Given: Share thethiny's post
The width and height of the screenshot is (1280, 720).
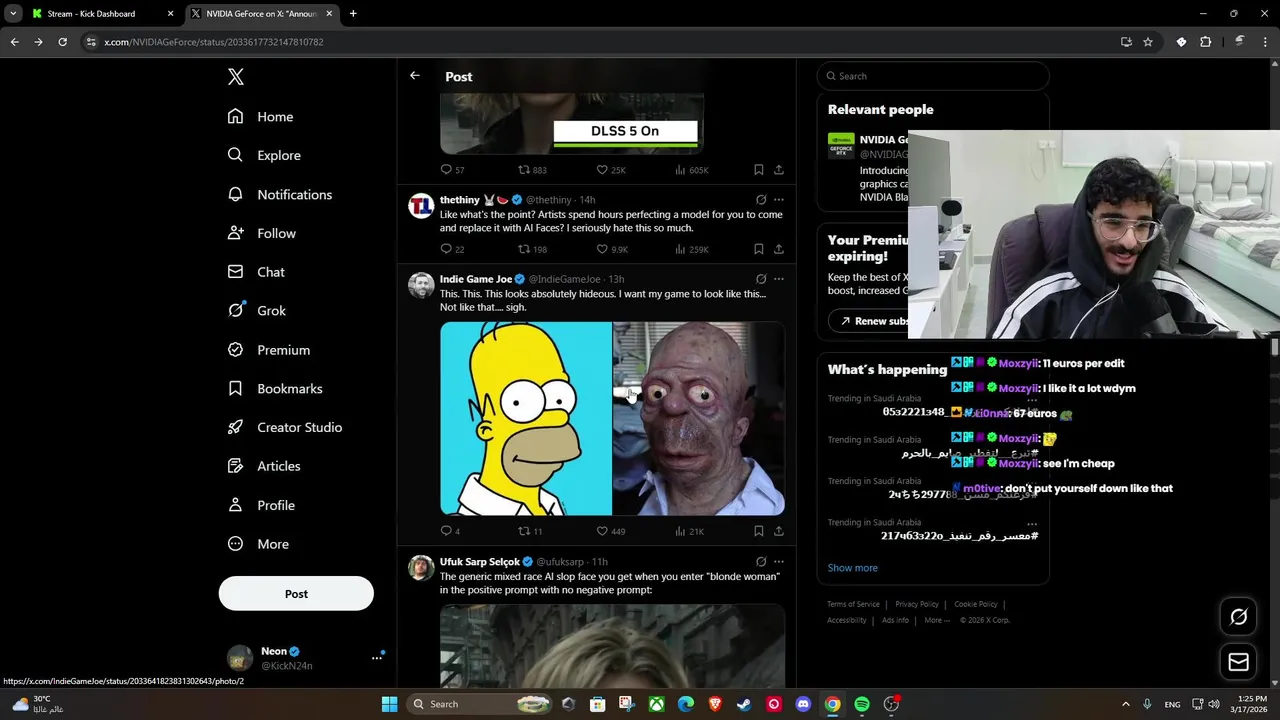Looking at the screenshot, I should 779,249.
